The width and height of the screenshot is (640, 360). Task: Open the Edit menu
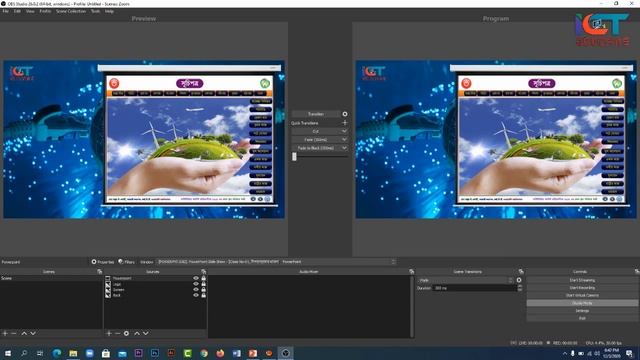pyautogui.click(x=17, y=11)
